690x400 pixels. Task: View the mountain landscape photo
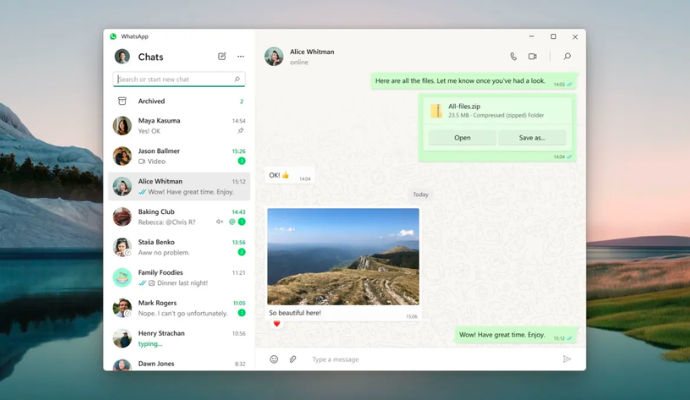(343, 257)
